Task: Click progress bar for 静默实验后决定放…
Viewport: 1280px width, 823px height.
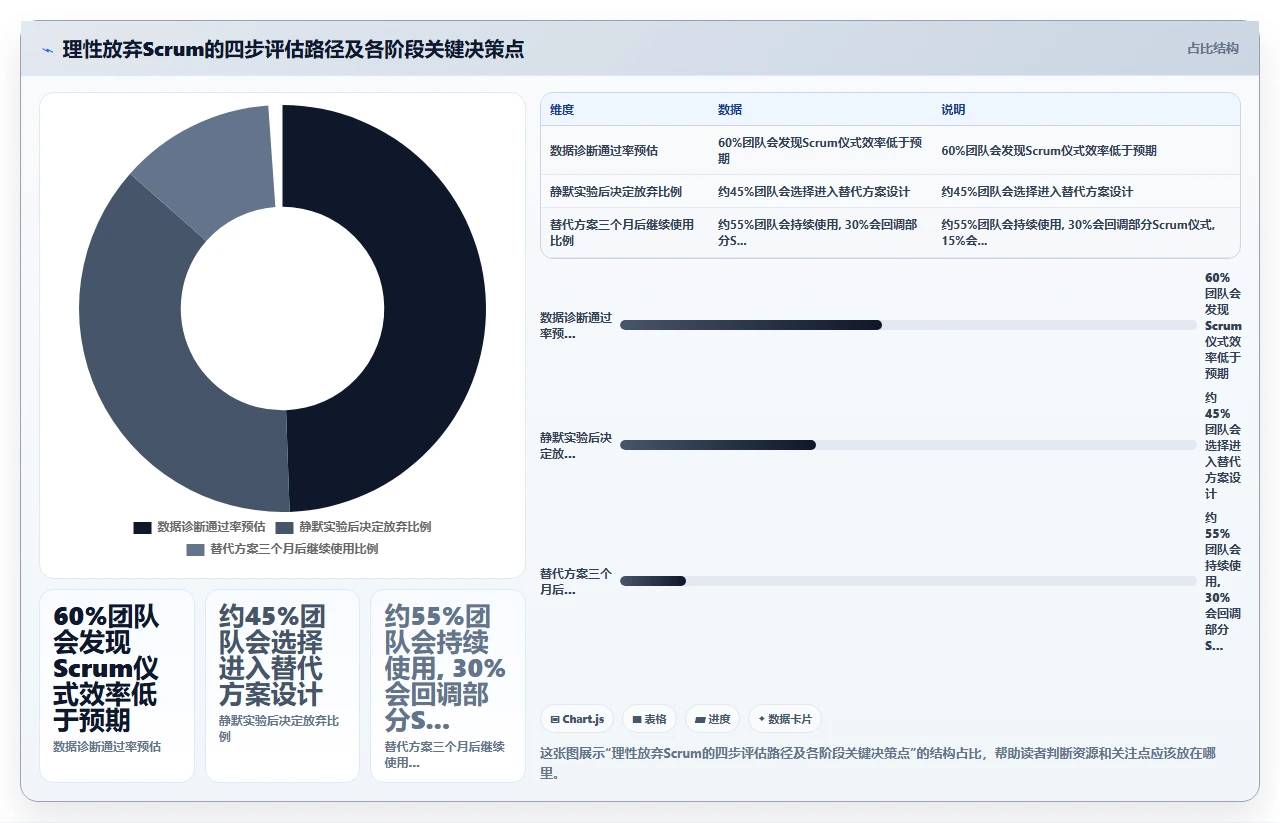Action: pyautogui.click(x=908, y=445)
